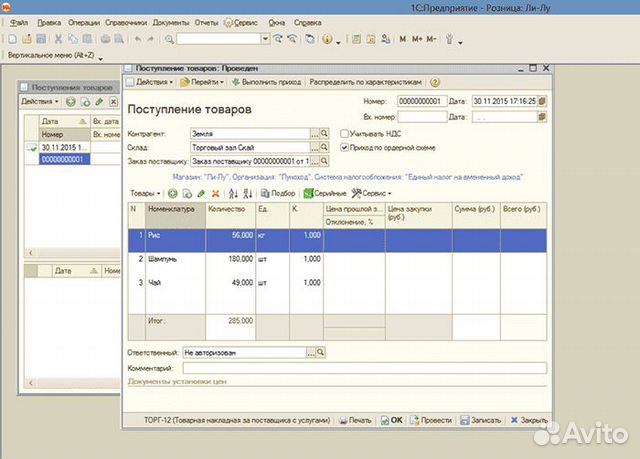Viewport: 640px width, 459px height.
Task: Click the Записать button
Action: click(480, 420)
